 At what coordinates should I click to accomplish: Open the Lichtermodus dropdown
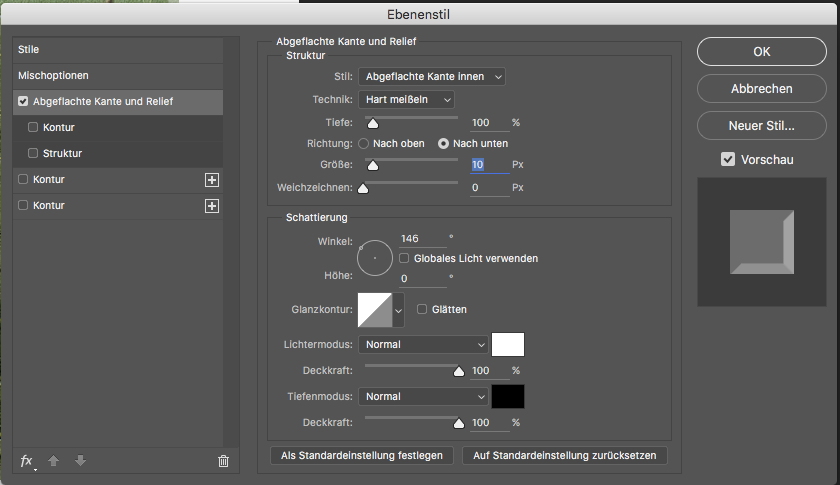coord(423,345)
